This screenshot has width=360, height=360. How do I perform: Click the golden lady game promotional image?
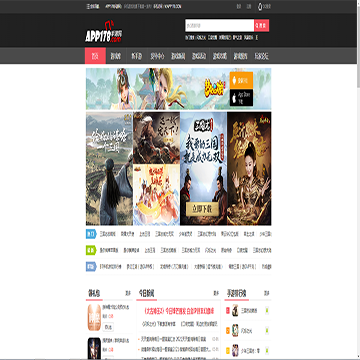[249, 168]
